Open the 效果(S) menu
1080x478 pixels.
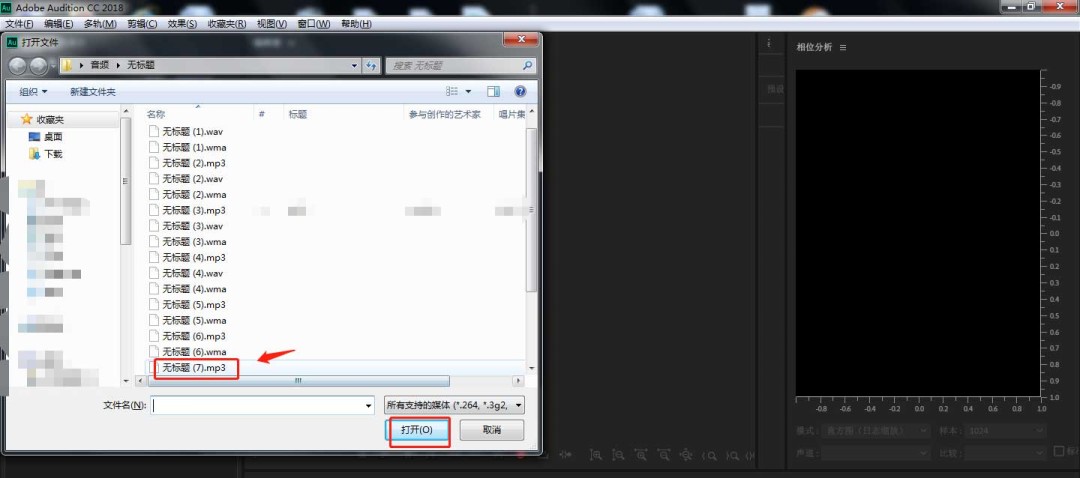click(x=182, y=23)
